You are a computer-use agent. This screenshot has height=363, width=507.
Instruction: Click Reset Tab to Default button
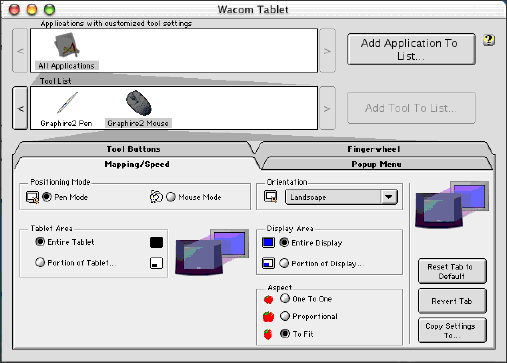pos(452,271)
